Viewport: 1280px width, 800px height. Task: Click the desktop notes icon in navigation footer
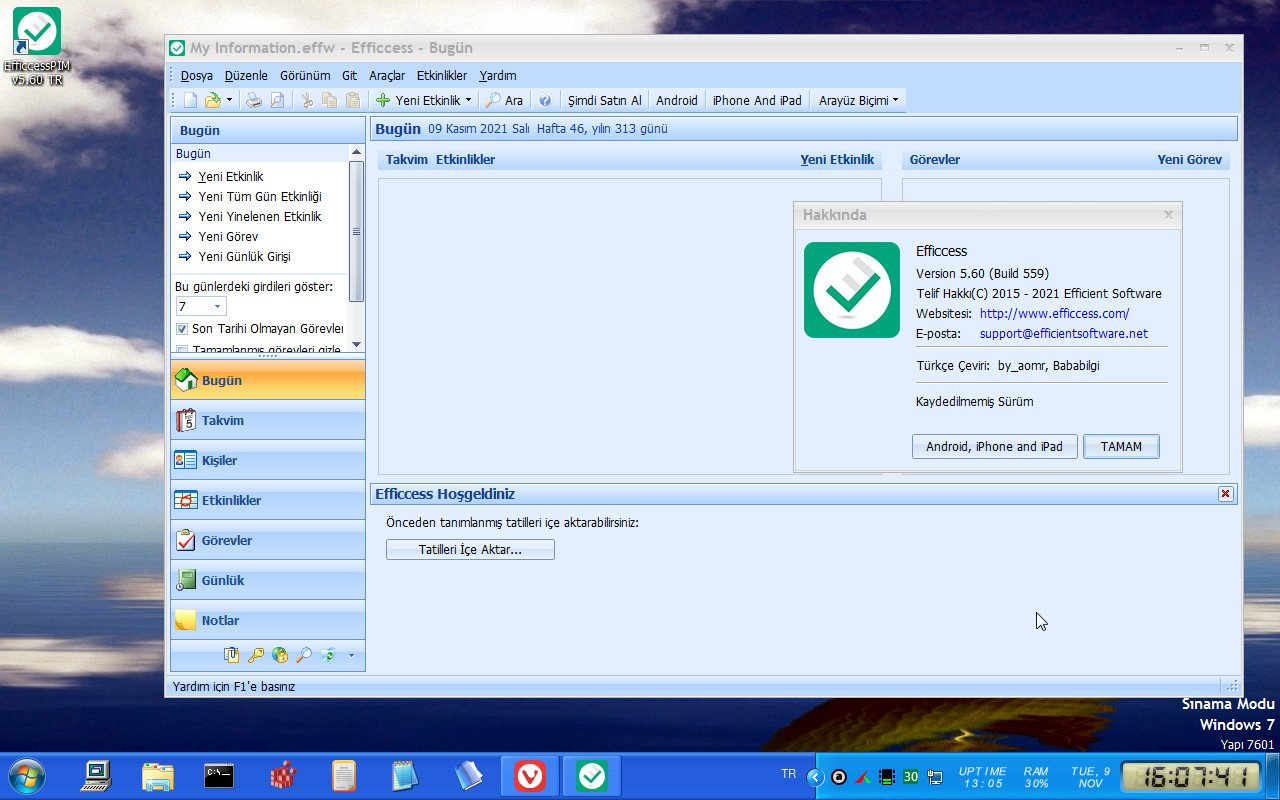[x=232, y=655]
